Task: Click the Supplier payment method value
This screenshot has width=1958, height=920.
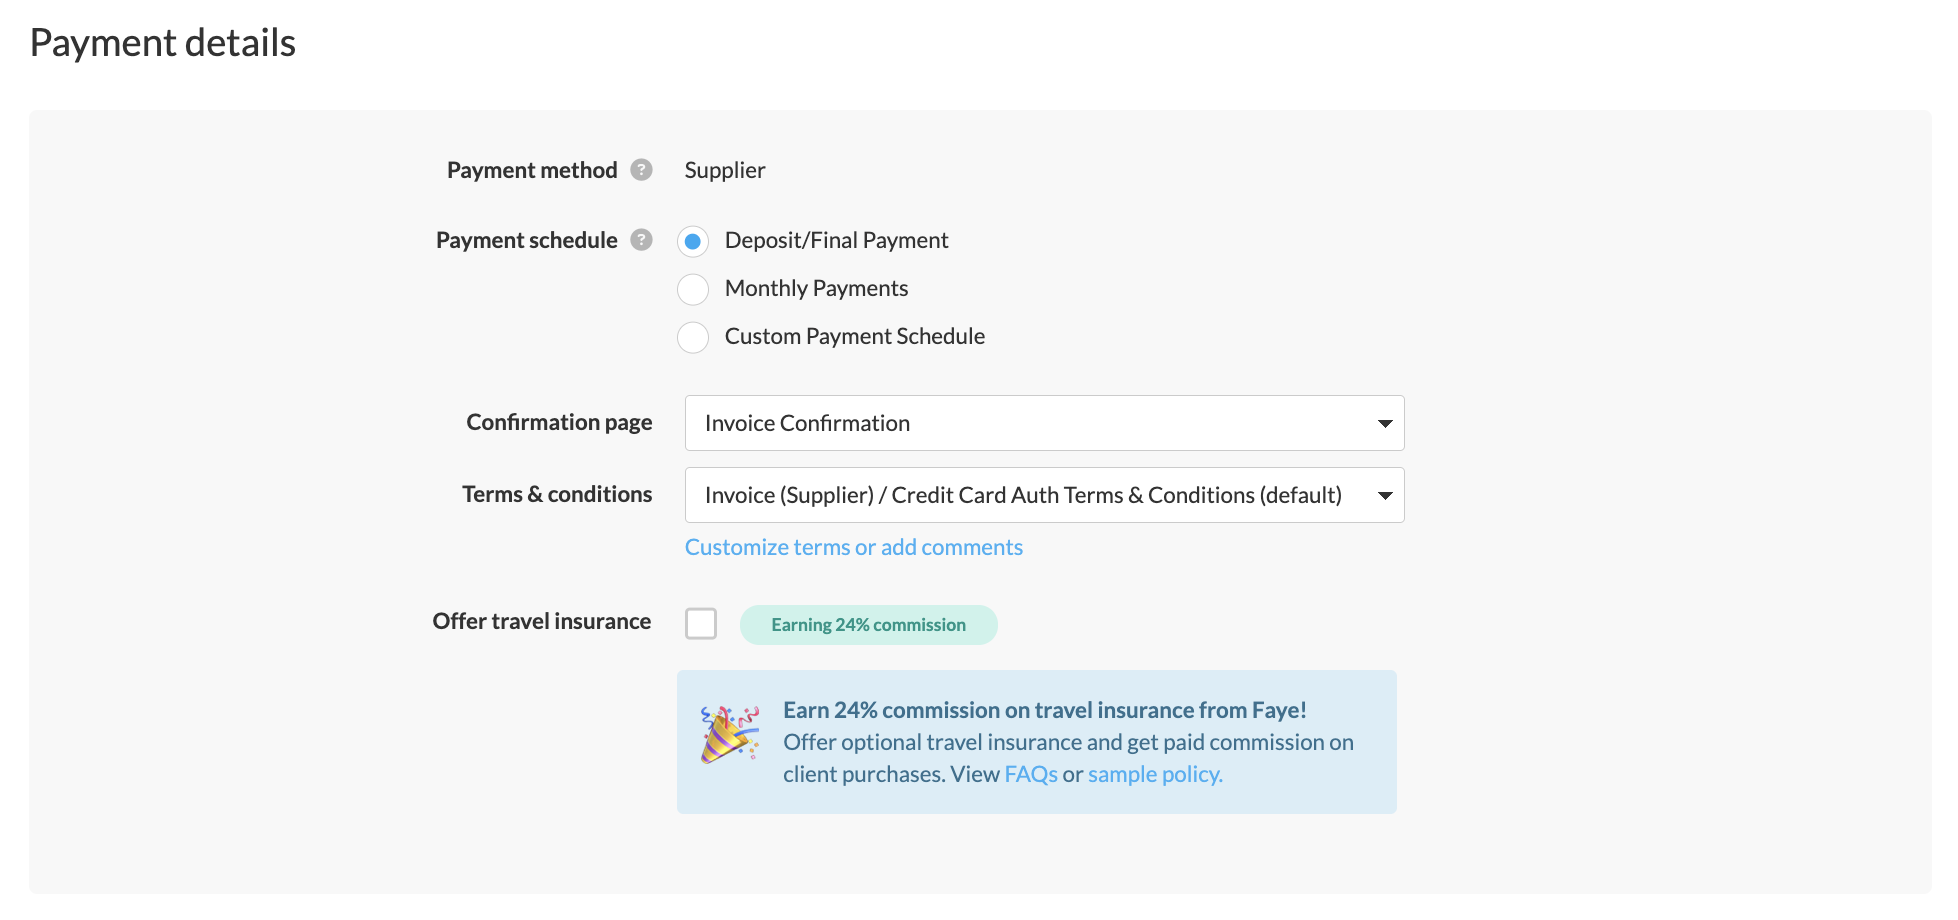Action: pyautogui.click(x=725, y=170)
